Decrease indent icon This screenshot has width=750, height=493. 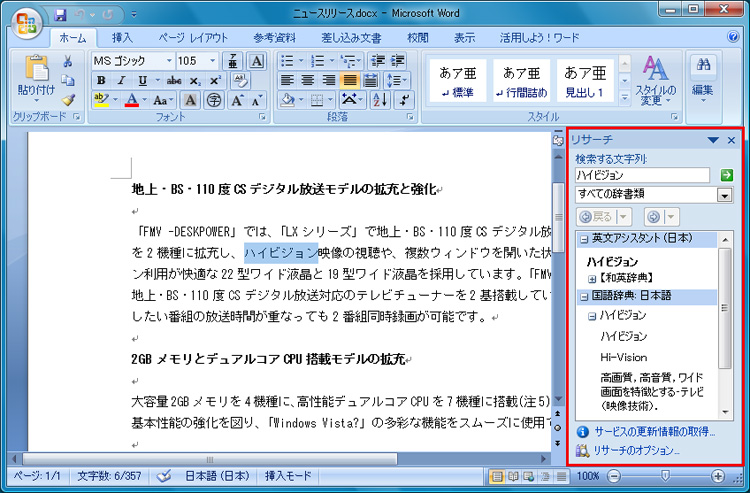point(378,61)
